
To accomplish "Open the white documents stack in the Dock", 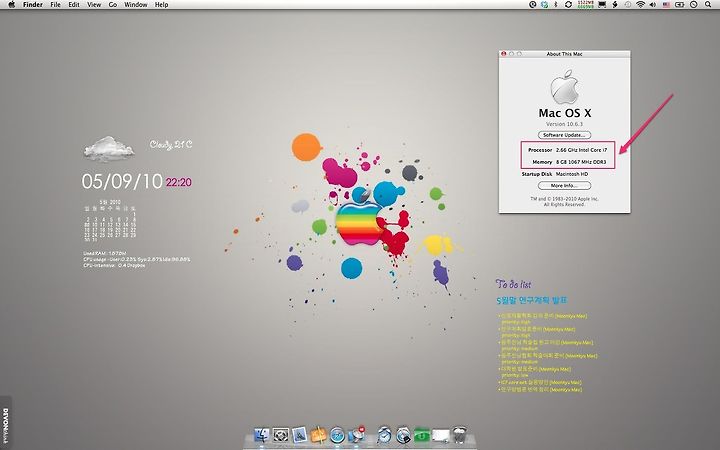I will tap(440, 436).
